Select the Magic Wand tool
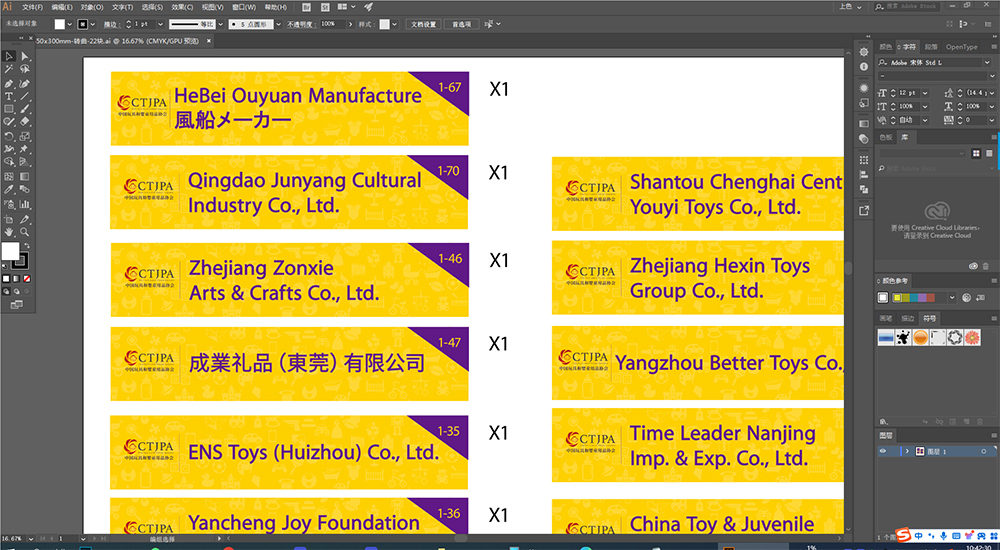This screenshot has width=1000, height=550. (9, 70)
